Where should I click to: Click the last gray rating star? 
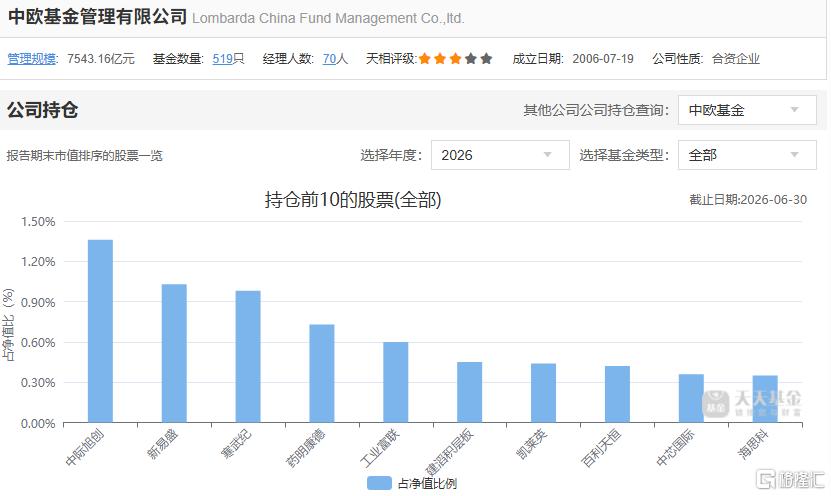pyautogui.click(x=486, y=59)
